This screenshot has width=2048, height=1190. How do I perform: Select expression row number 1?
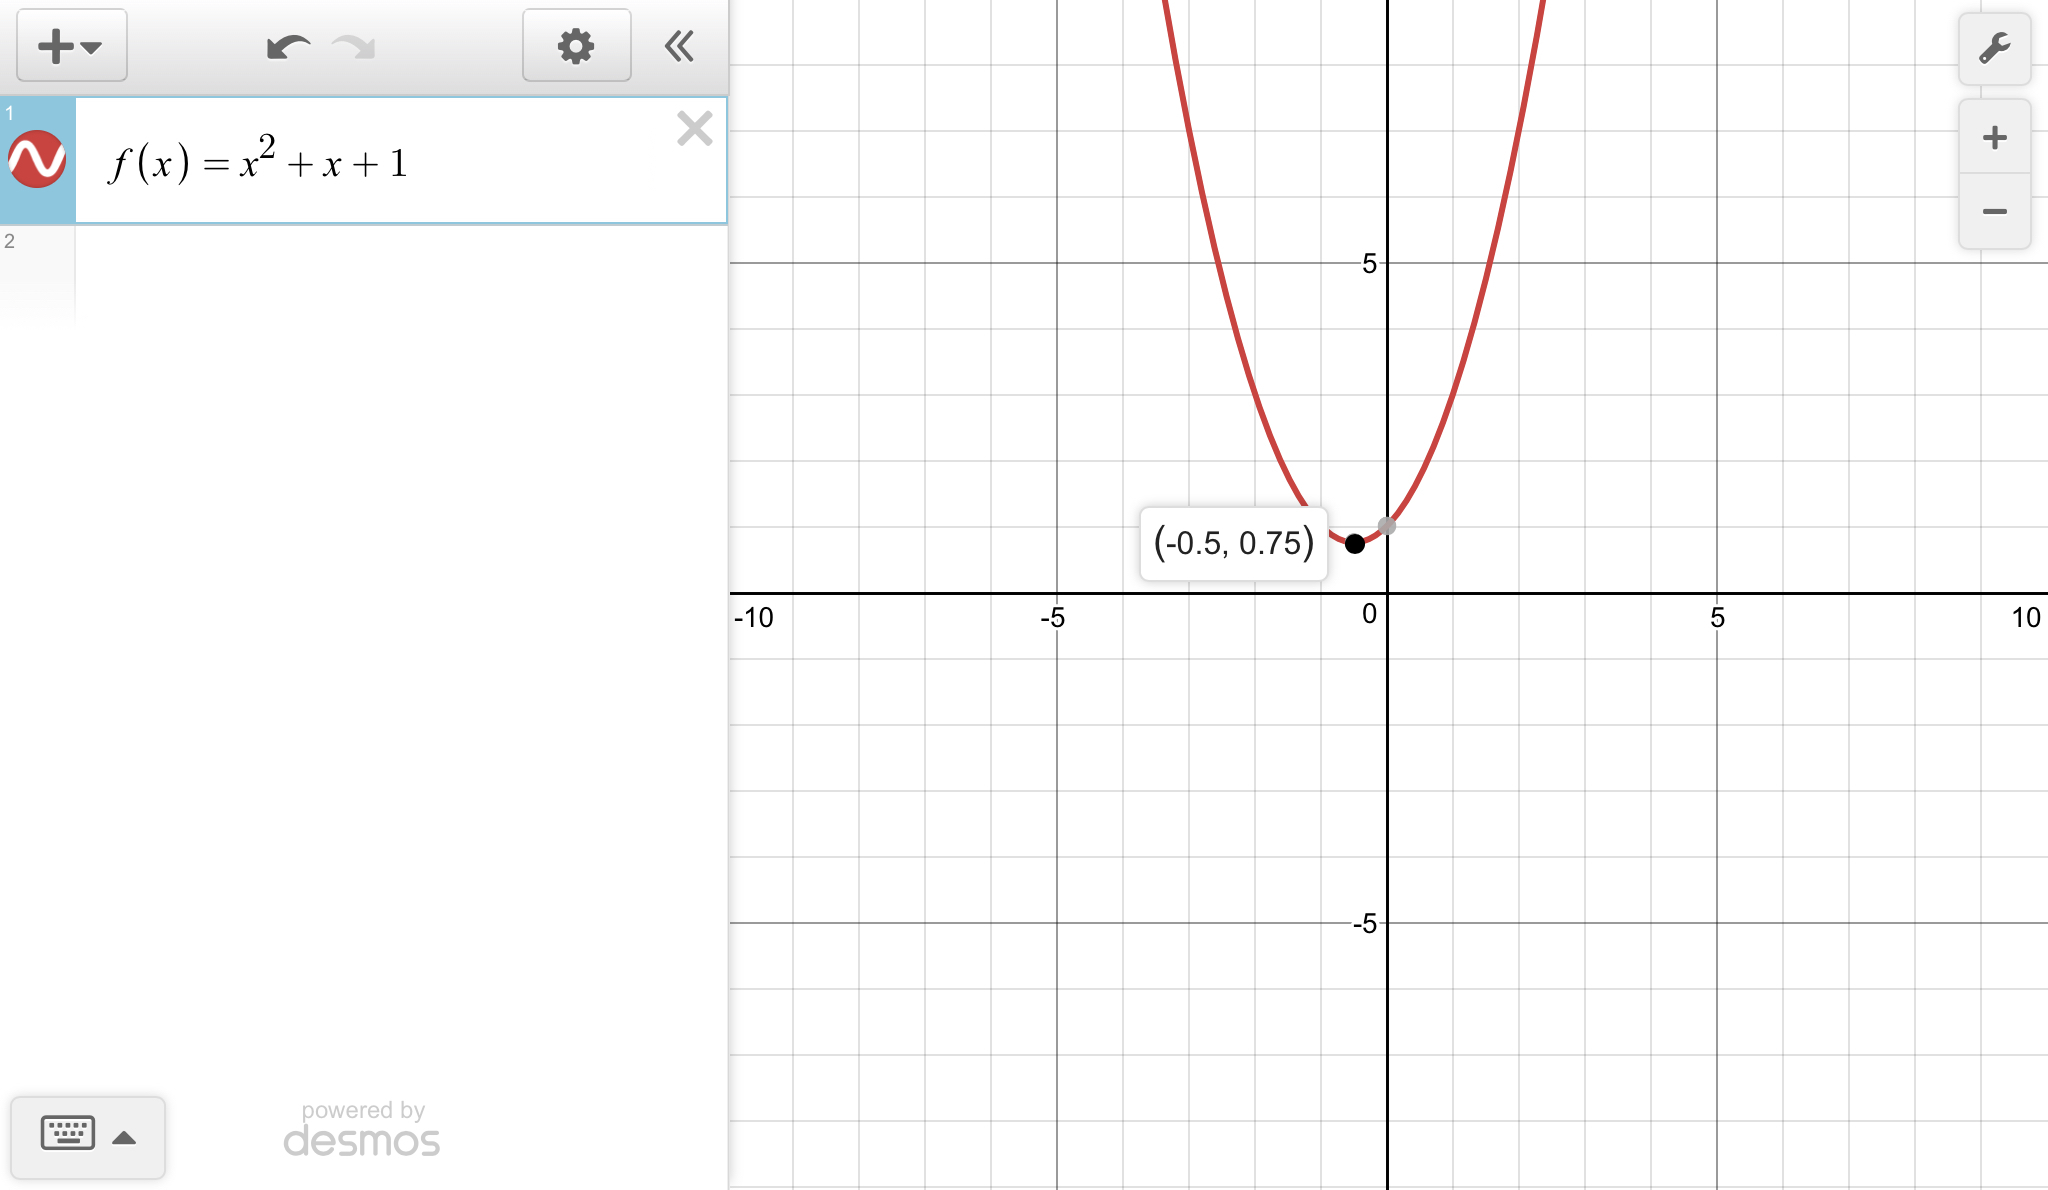coord(10,113)
